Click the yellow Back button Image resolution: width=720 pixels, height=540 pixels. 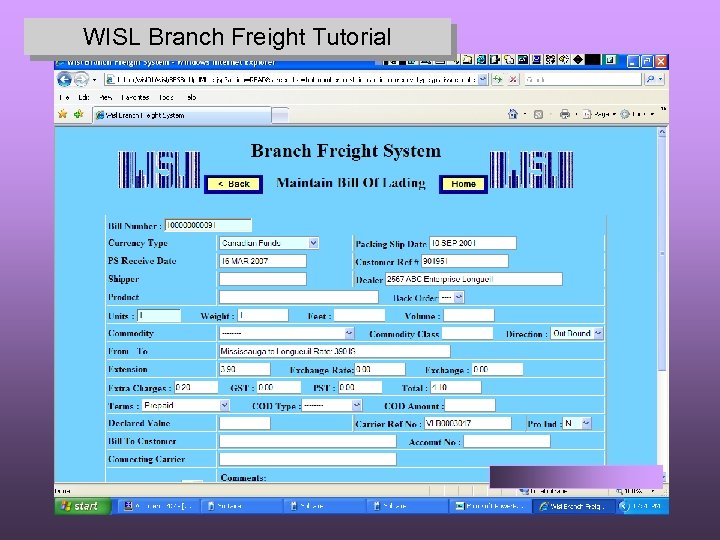tap(233, 184)
